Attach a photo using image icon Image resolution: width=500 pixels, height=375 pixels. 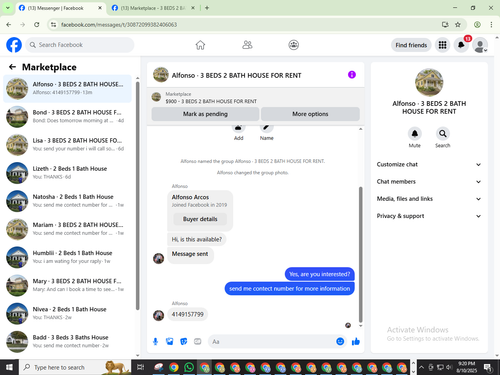170,341
